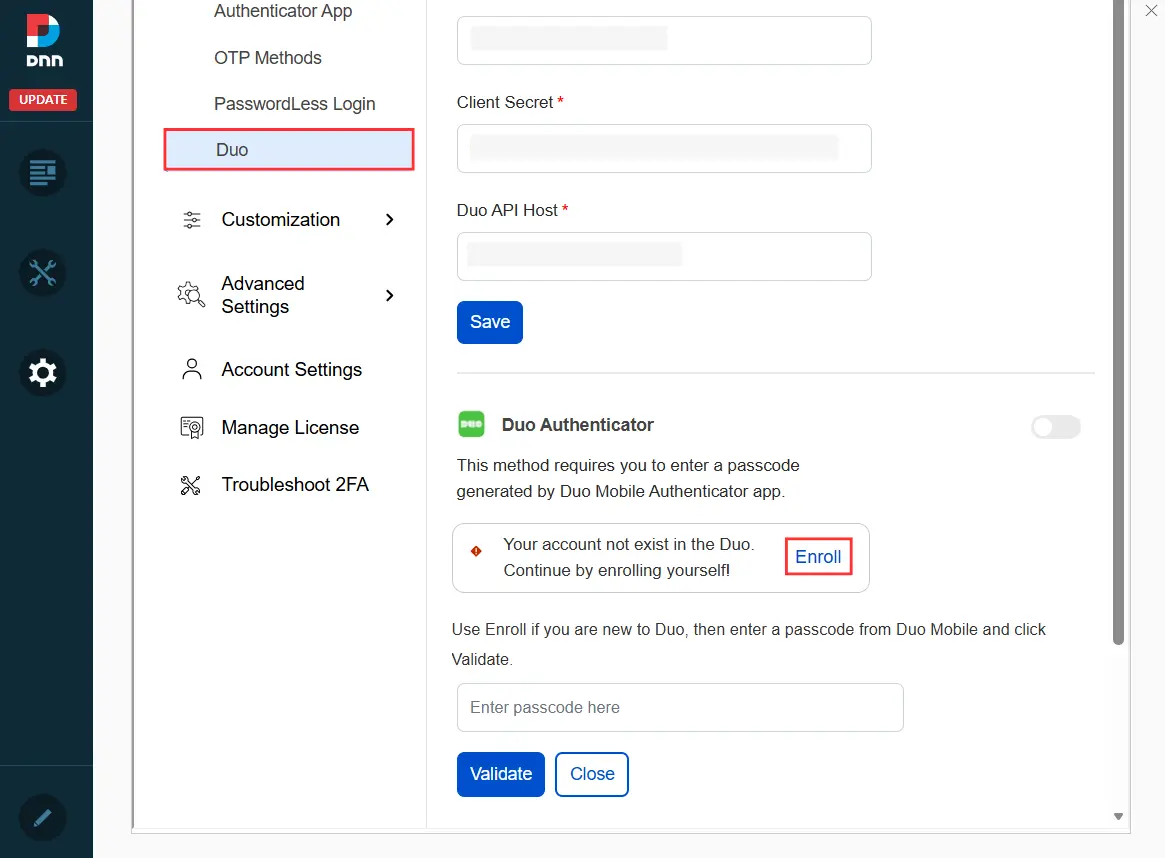Focus the topmost client ID input field

pos(664,40)
